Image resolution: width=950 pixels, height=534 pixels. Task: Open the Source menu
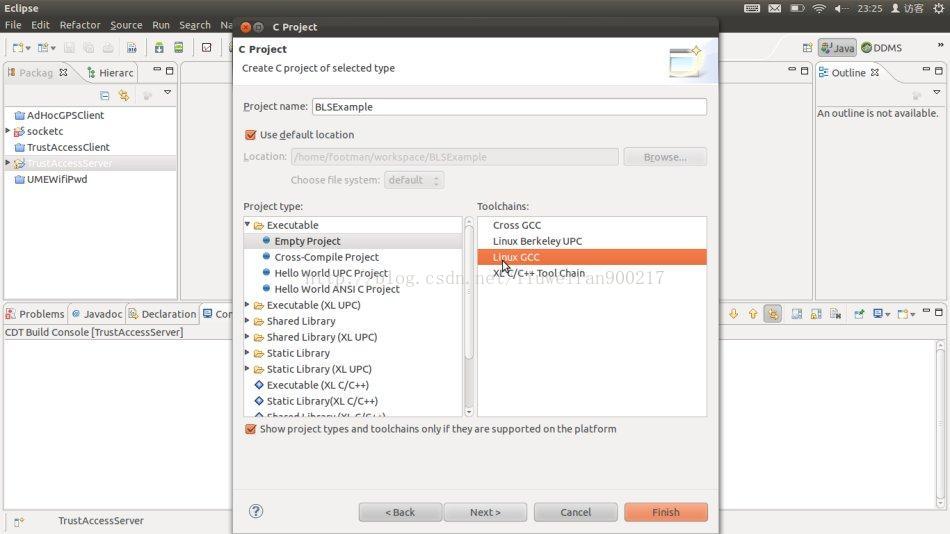click(x=126, y=25)
